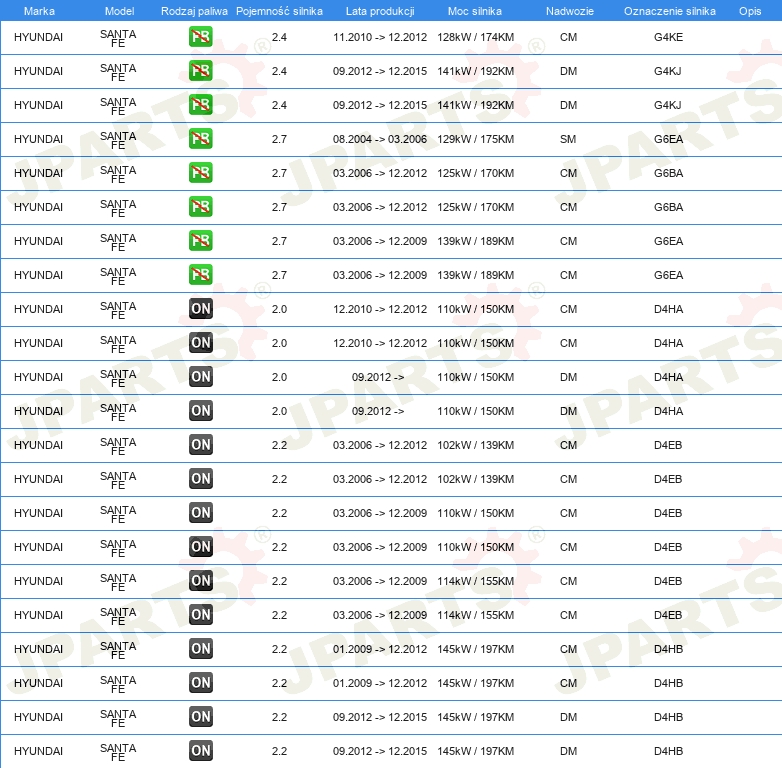Click the Nadwozie column header
This screenshot has height=768, width=782.
pos(570,11)
